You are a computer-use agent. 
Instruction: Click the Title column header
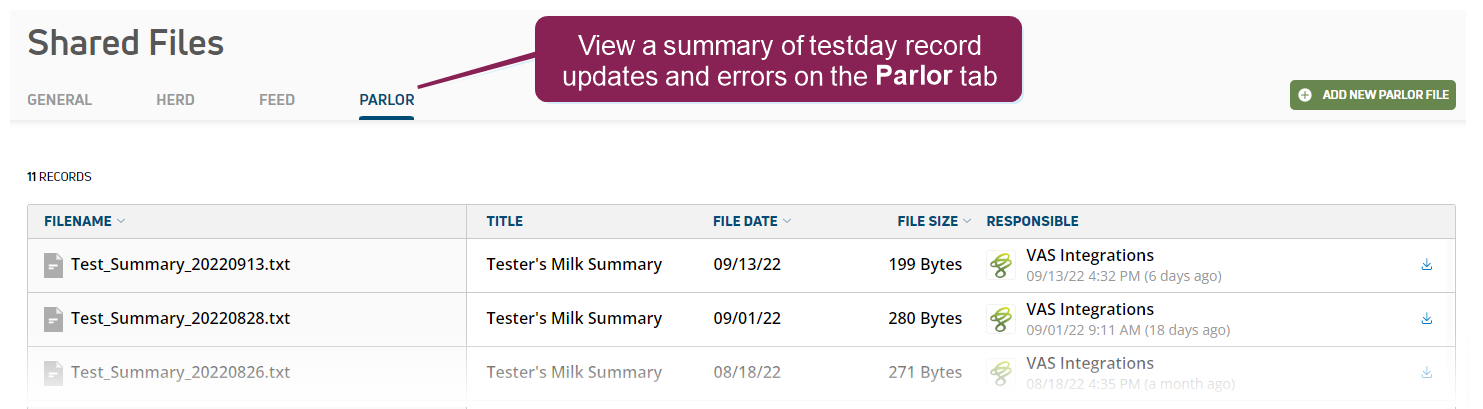(504, 221)
